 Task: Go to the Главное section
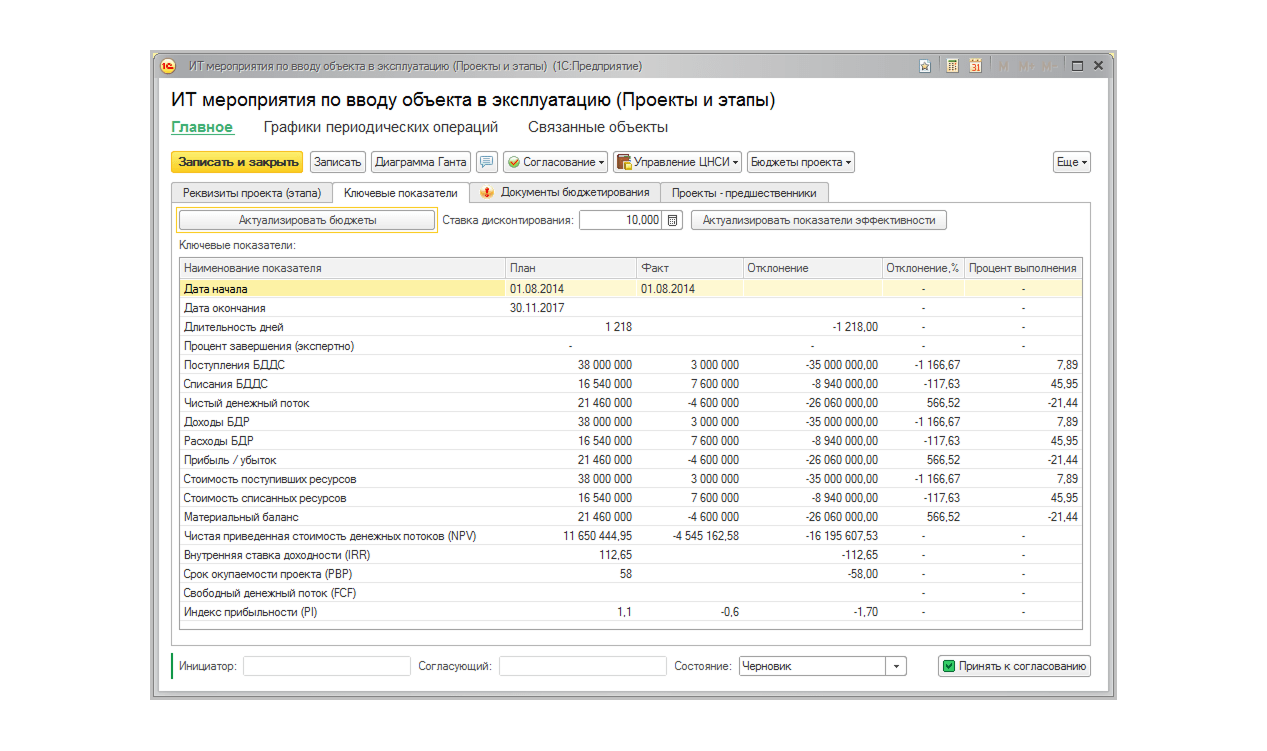click(202, 127)
